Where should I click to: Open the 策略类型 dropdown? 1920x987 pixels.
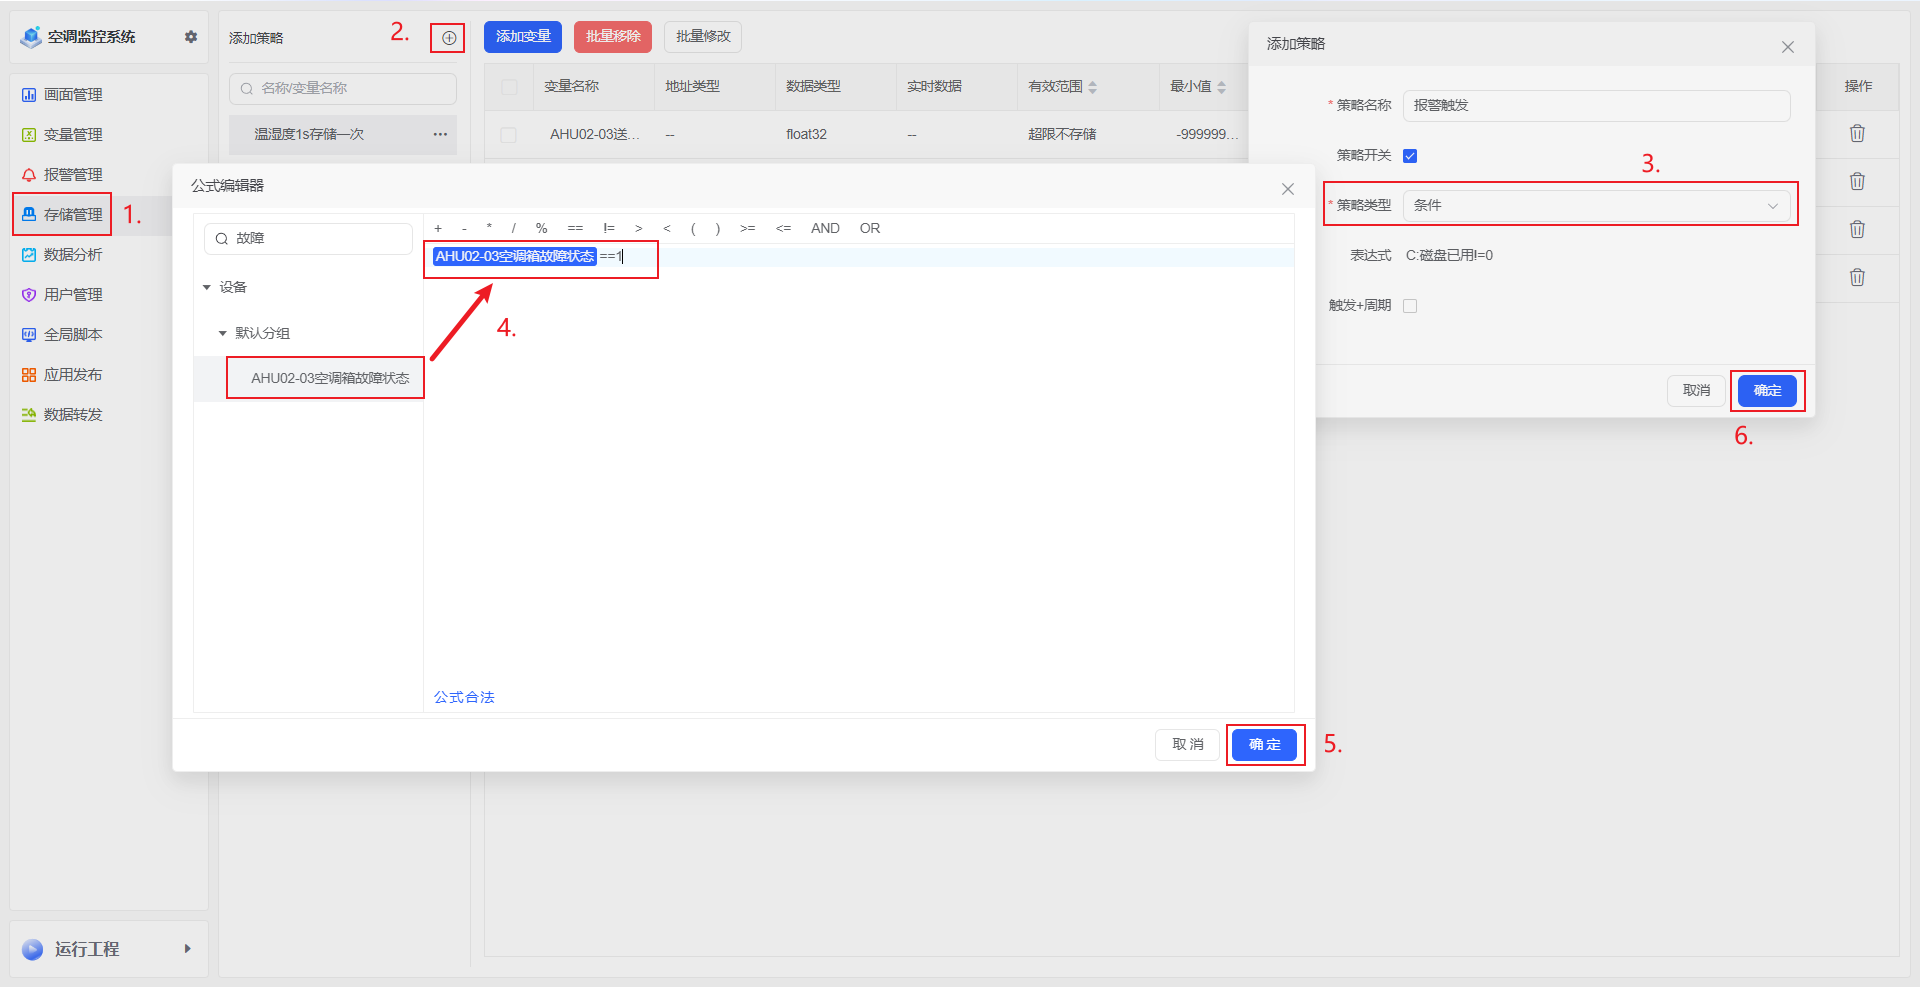click(1596, 206)
